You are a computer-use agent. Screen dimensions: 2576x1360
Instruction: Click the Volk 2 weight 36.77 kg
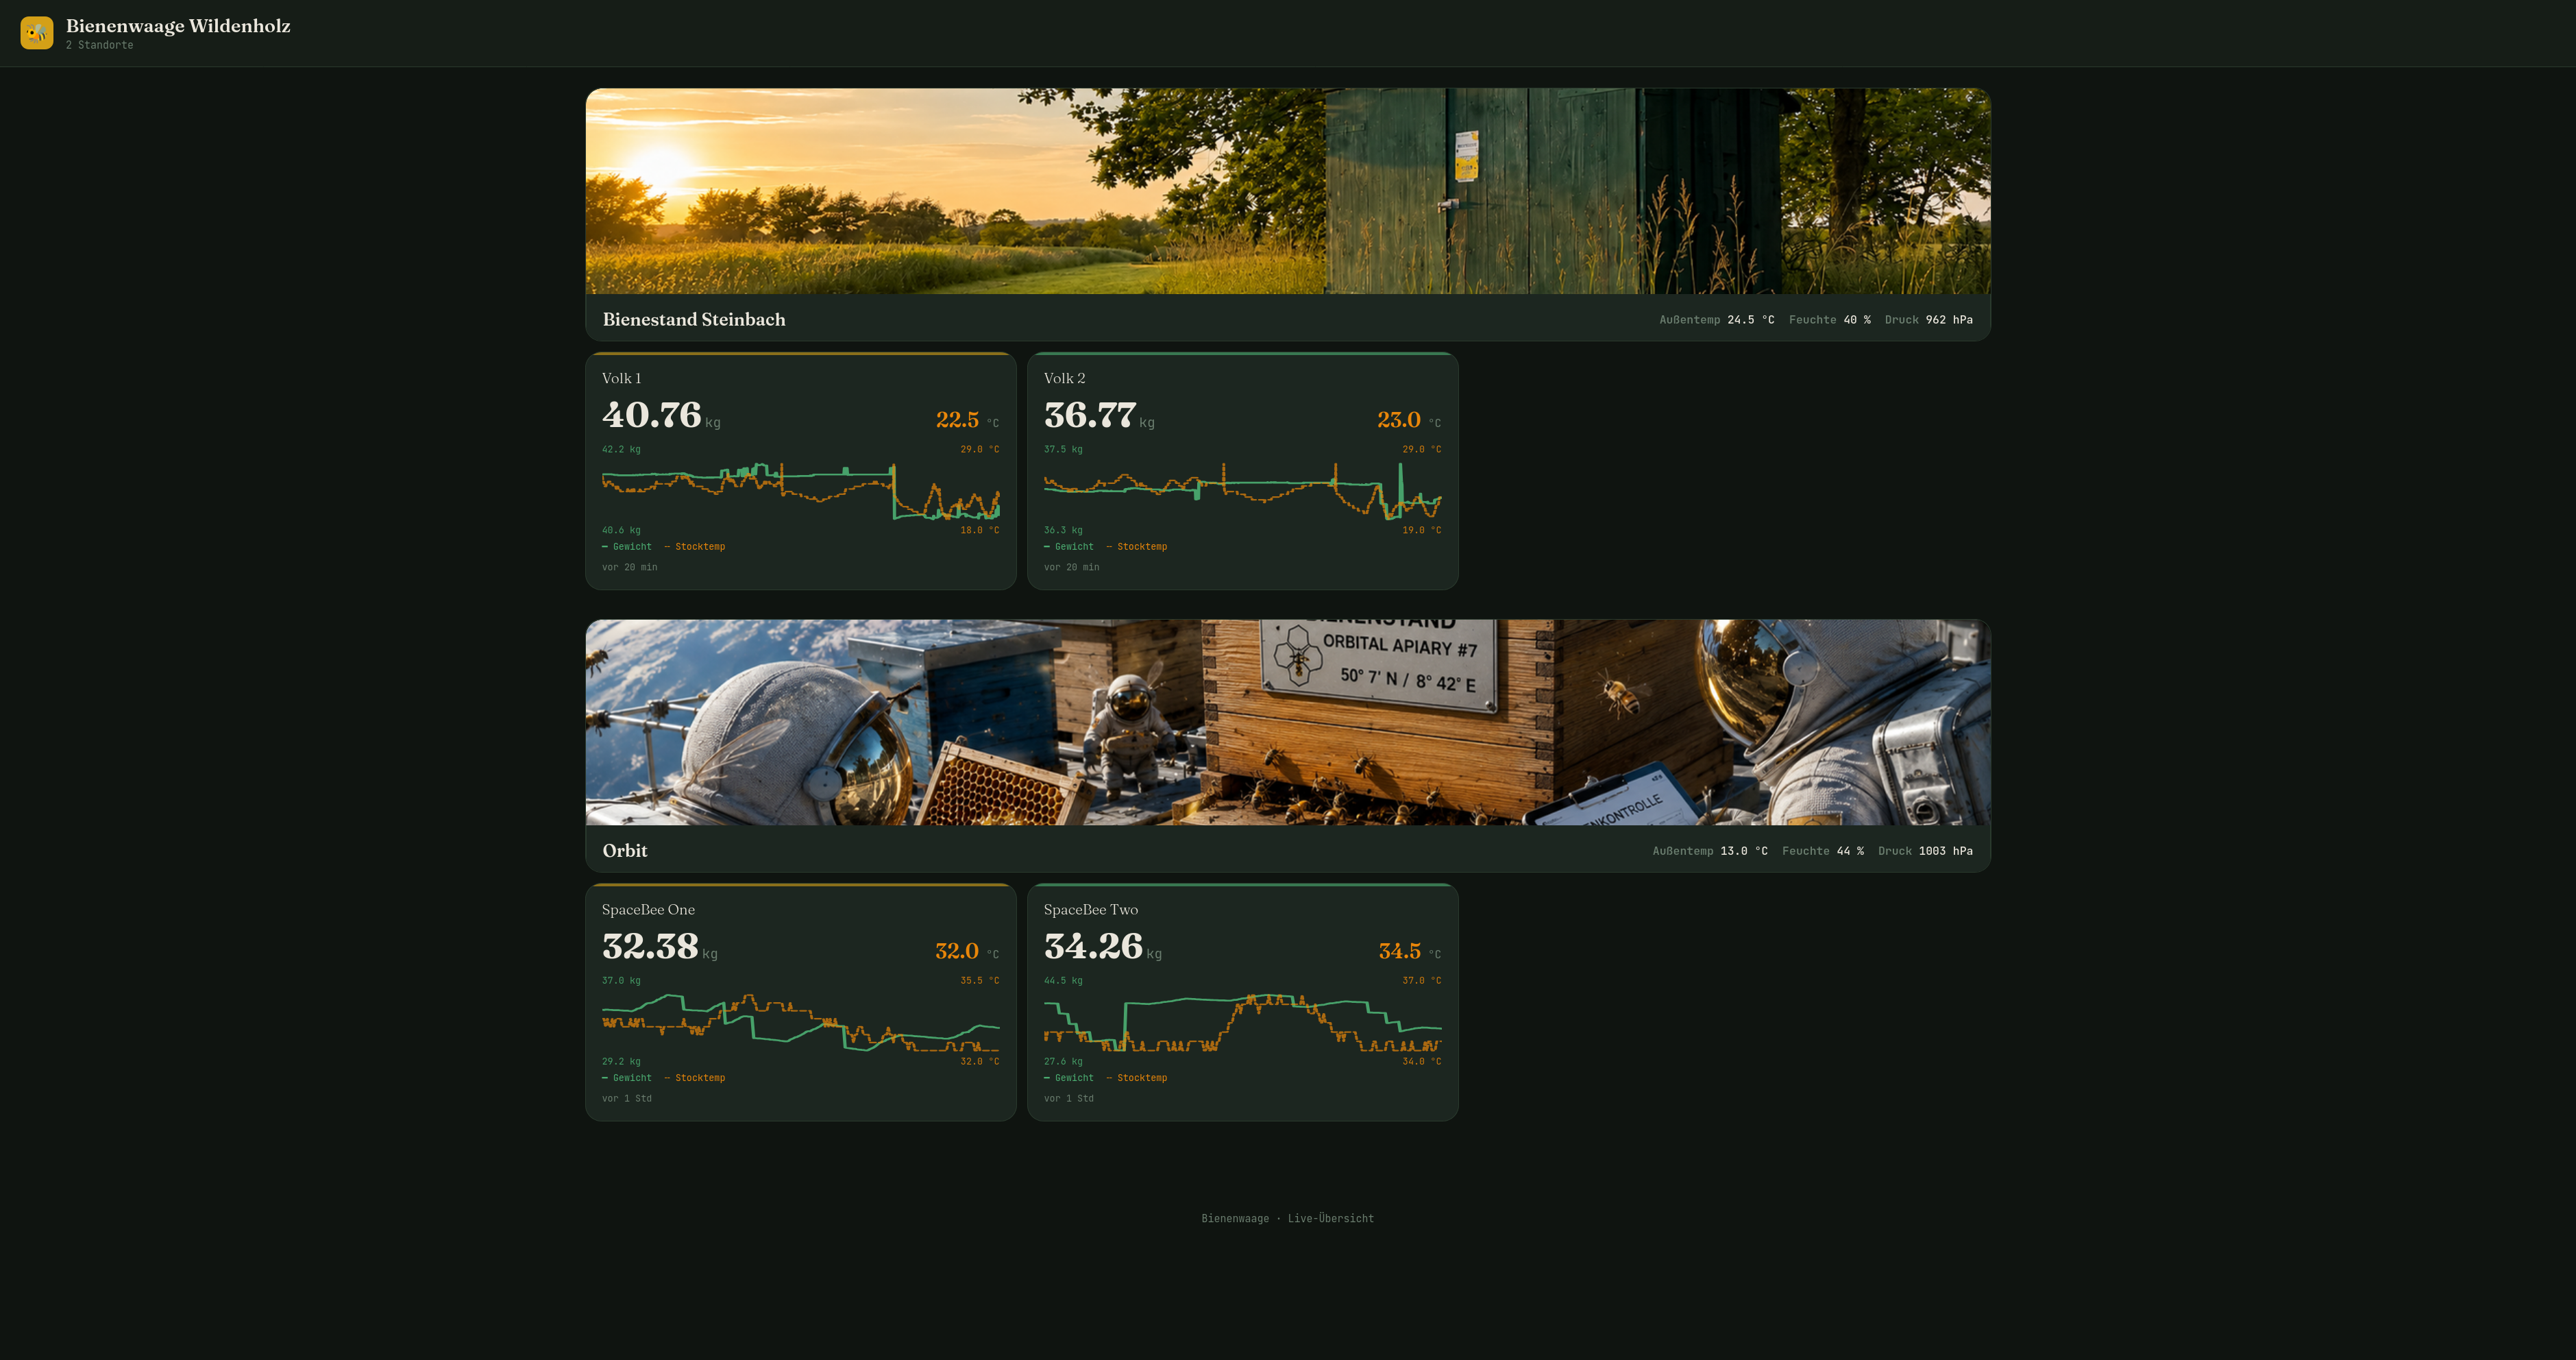[x=1099, y=415]
